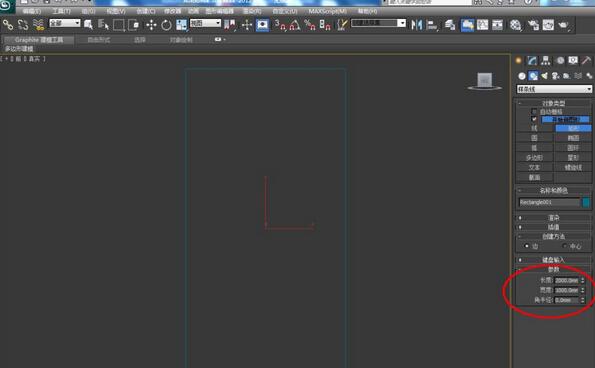This screenshot has height=368, width=595.
Task: Click the Select and Link tool
Action: coord(8,25)
